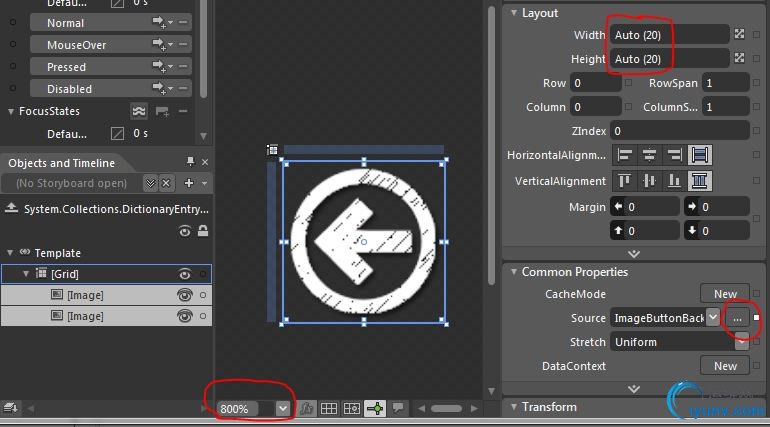Add transition for Pressed state

tap(162, 66)
